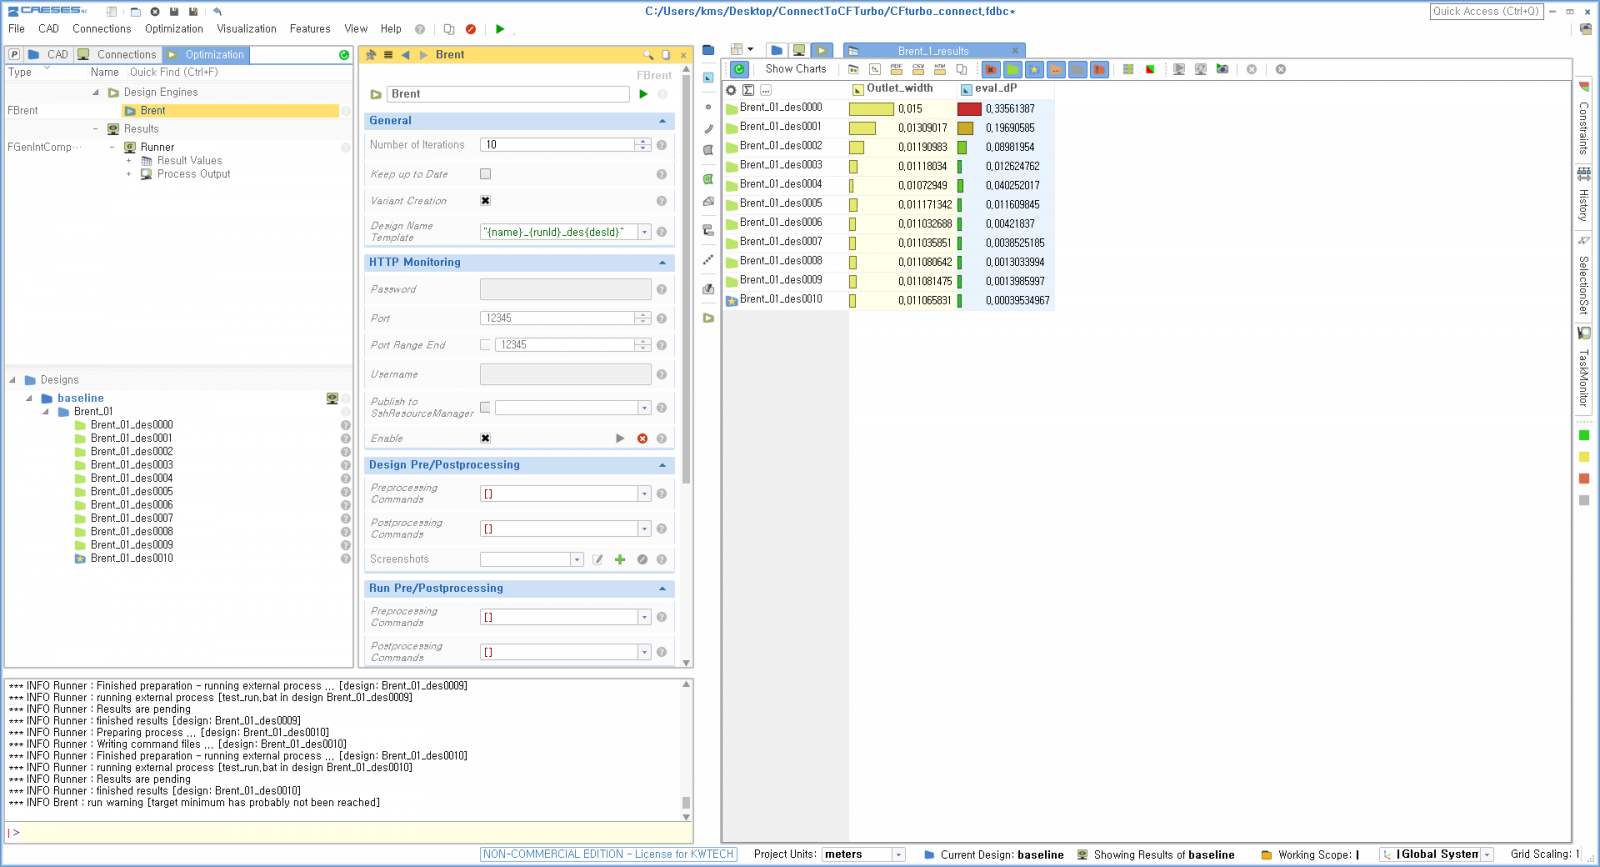Click the green square indicator on right edge
This screenshot has width=1600, height=867.
point(1584,436)
